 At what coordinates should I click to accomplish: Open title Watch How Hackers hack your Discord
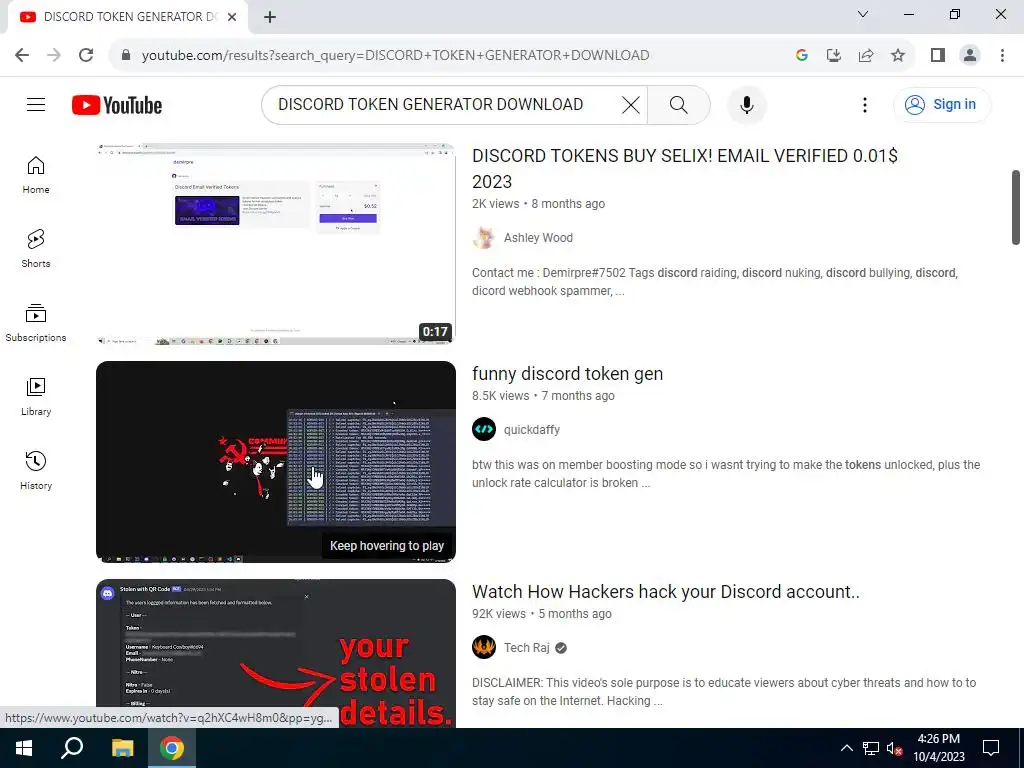[665, 592]
